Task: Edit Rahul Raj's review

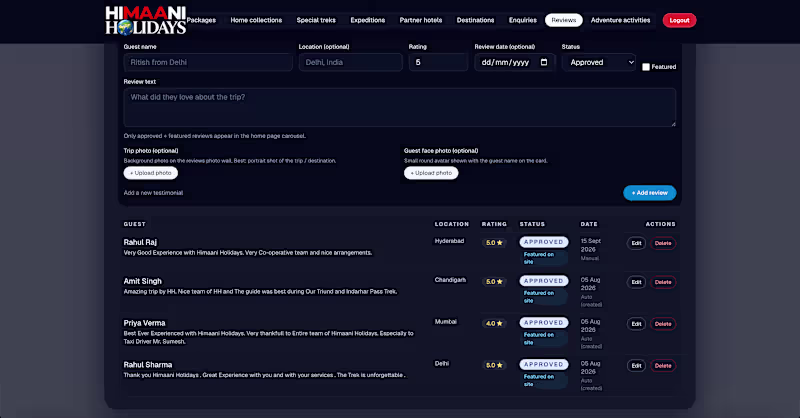Action: [636, 243]
